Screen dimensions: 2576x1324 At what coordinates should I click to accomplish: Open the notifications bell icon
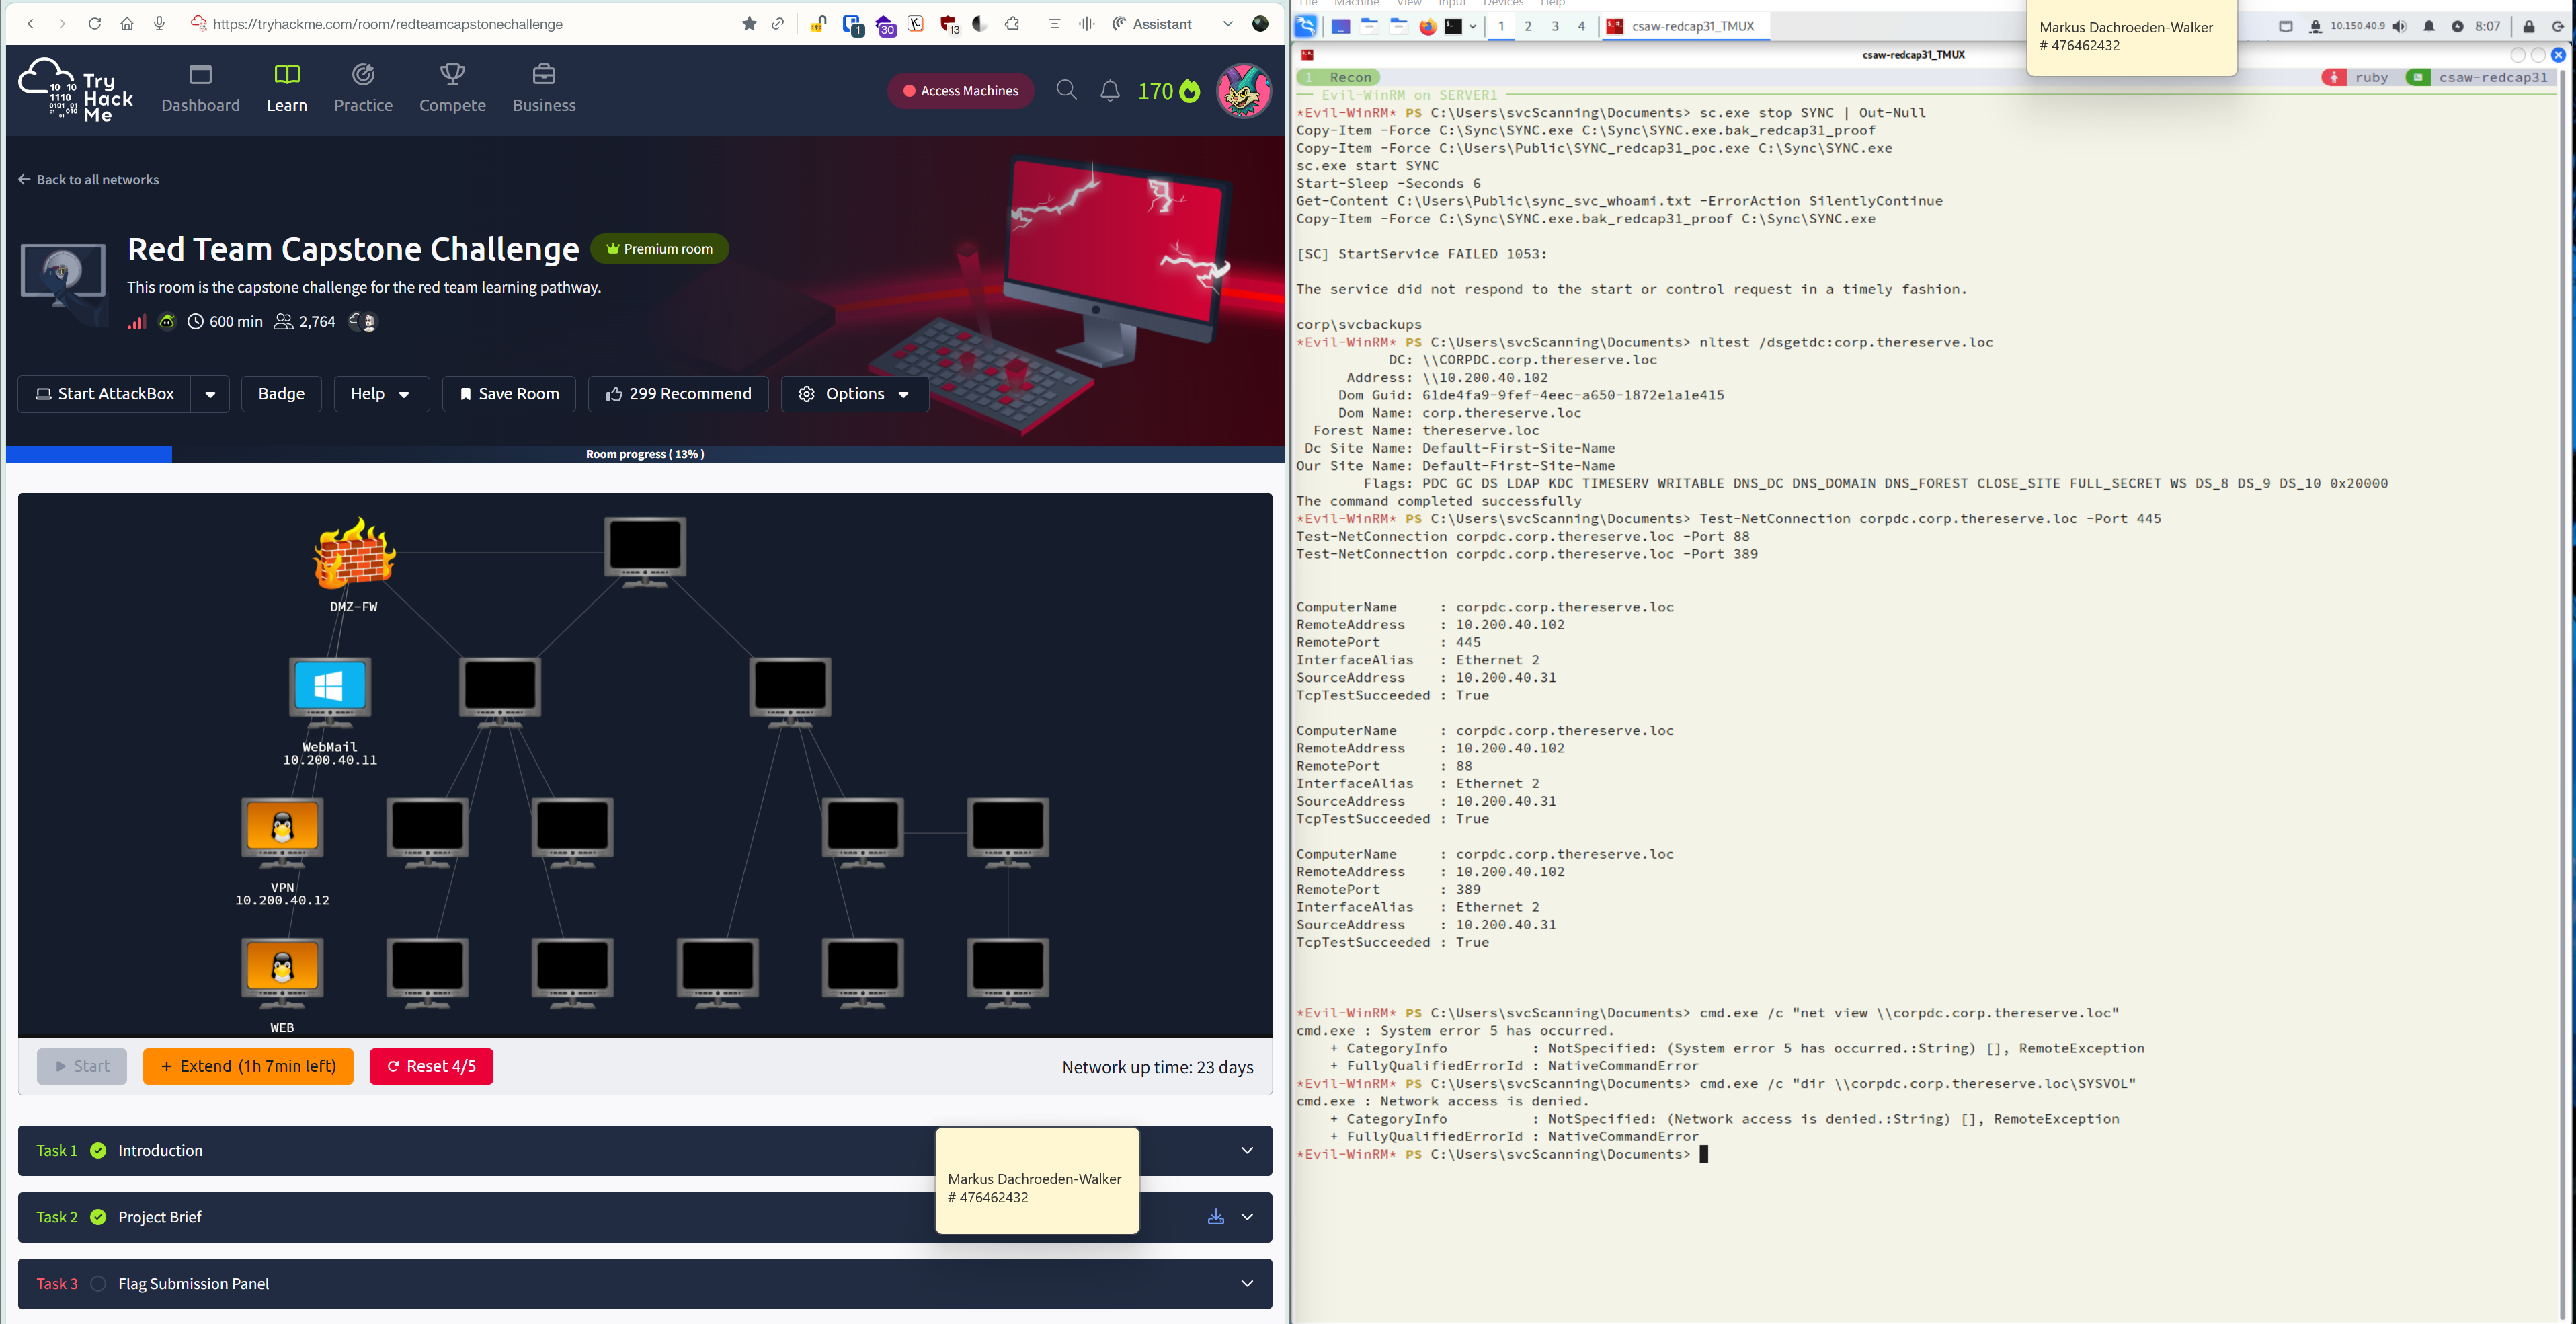click(1110, 91)
